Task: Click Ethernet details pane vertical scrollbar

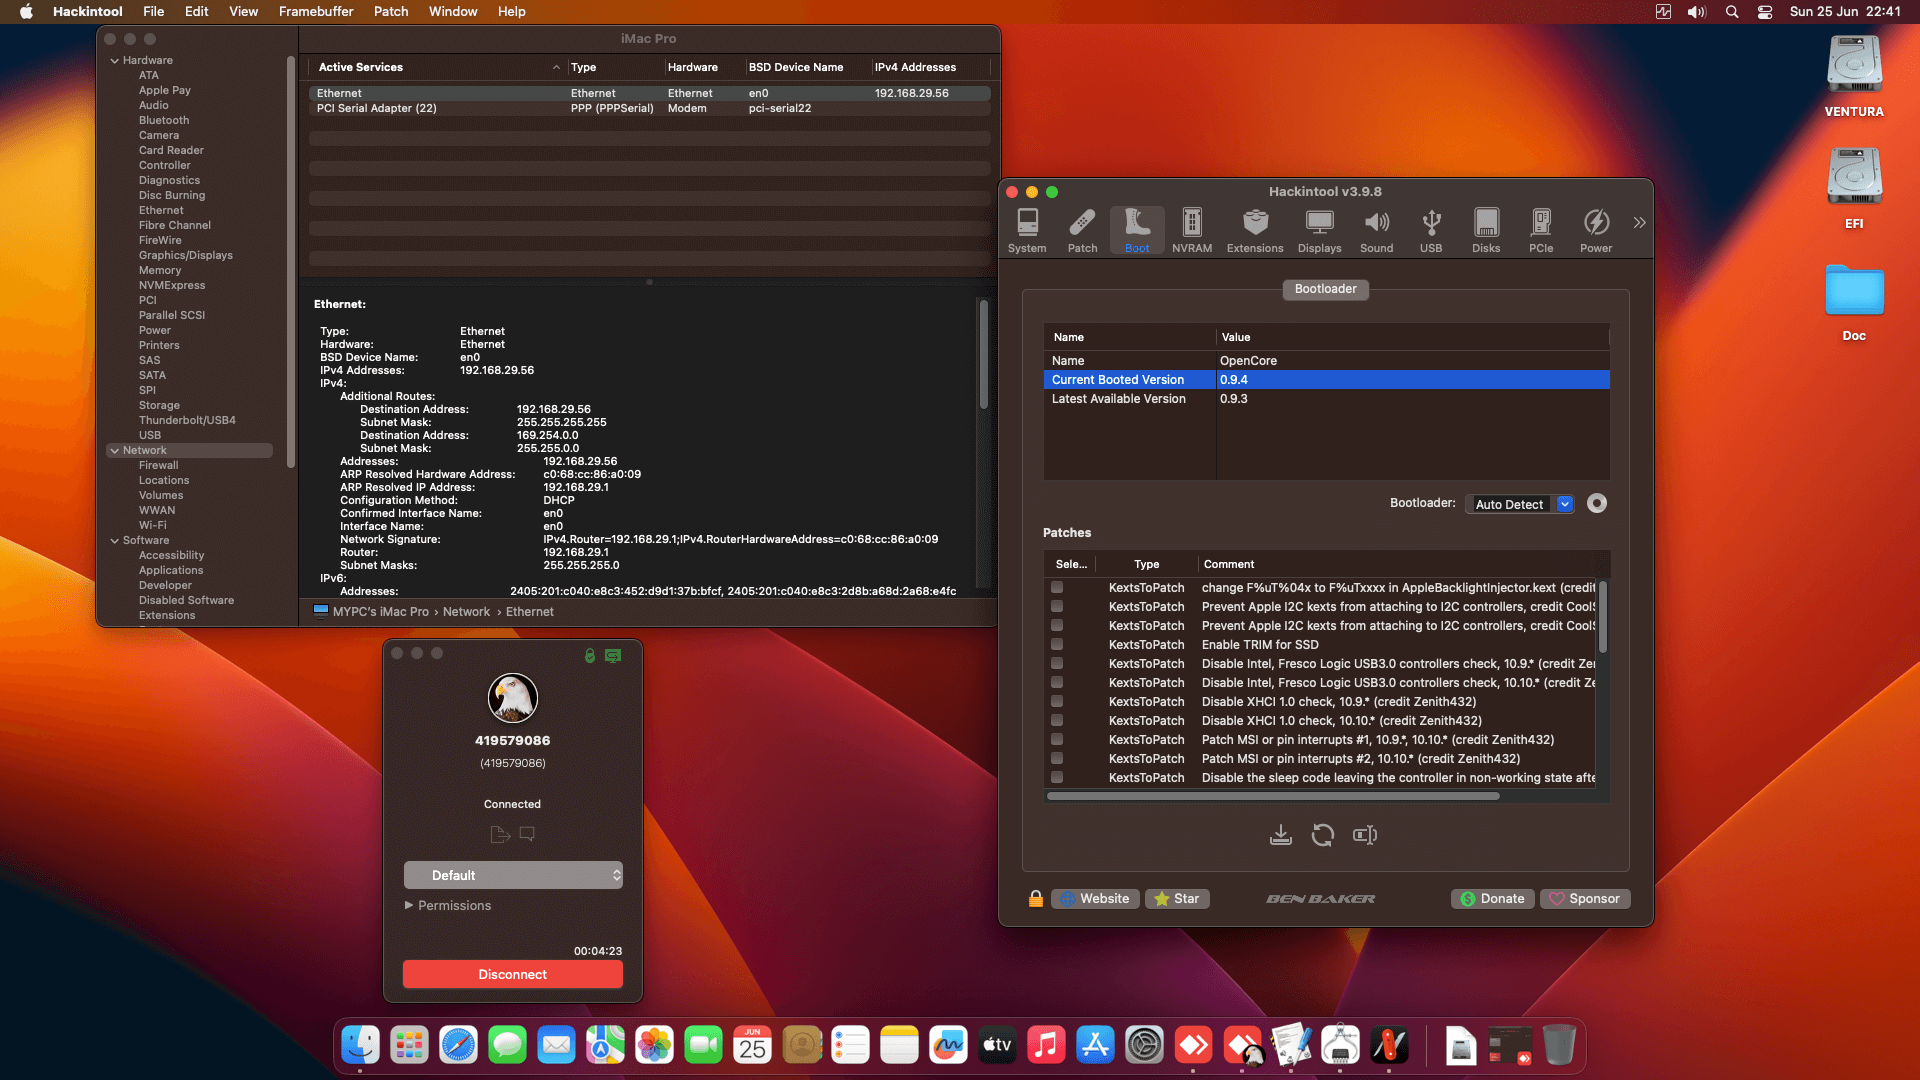Action: [x=984, y=353]
